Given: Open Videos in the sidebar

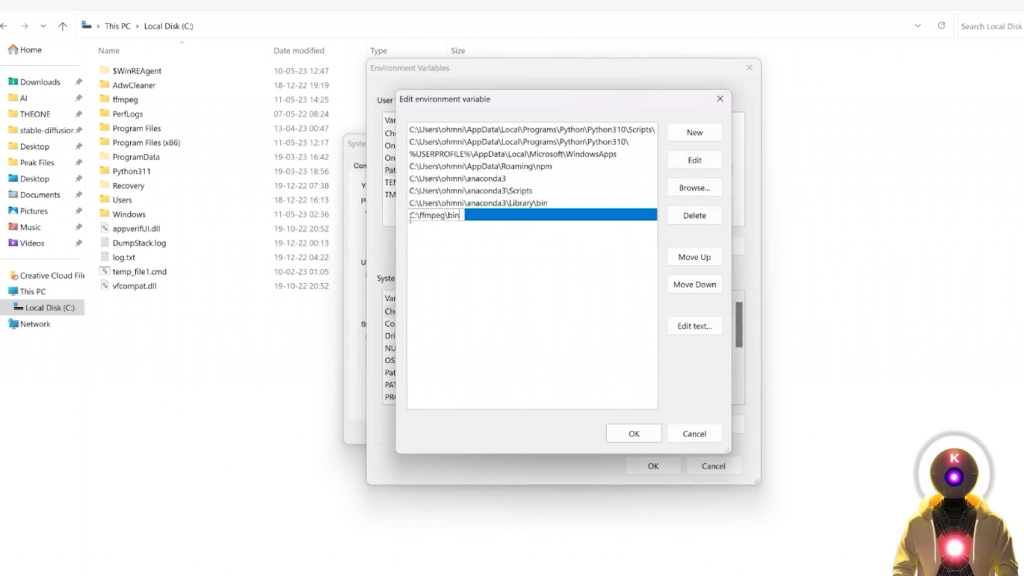Looking at the screenshot, I should click(x=32, y=243).
